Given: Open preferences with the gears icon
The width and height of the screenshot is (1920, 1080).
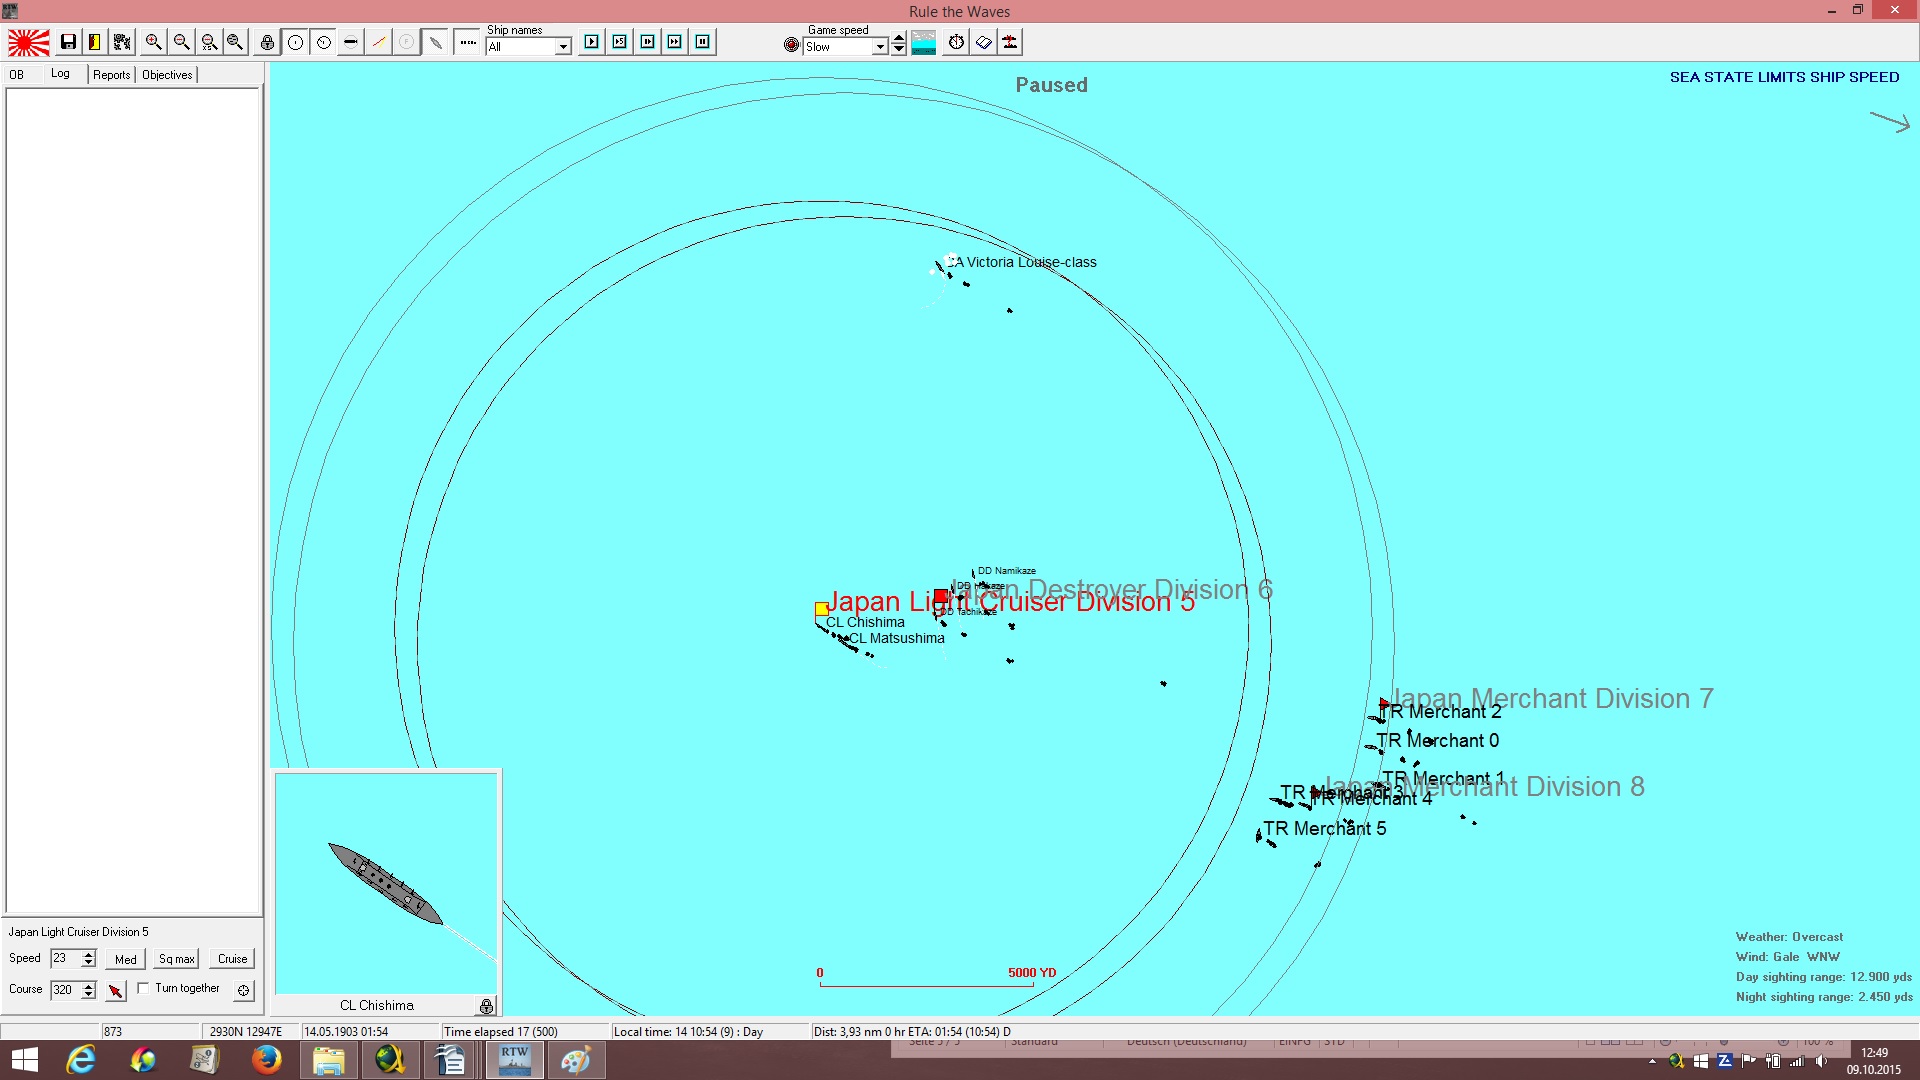Looking at the screenshot, I should tap(122, 42).
